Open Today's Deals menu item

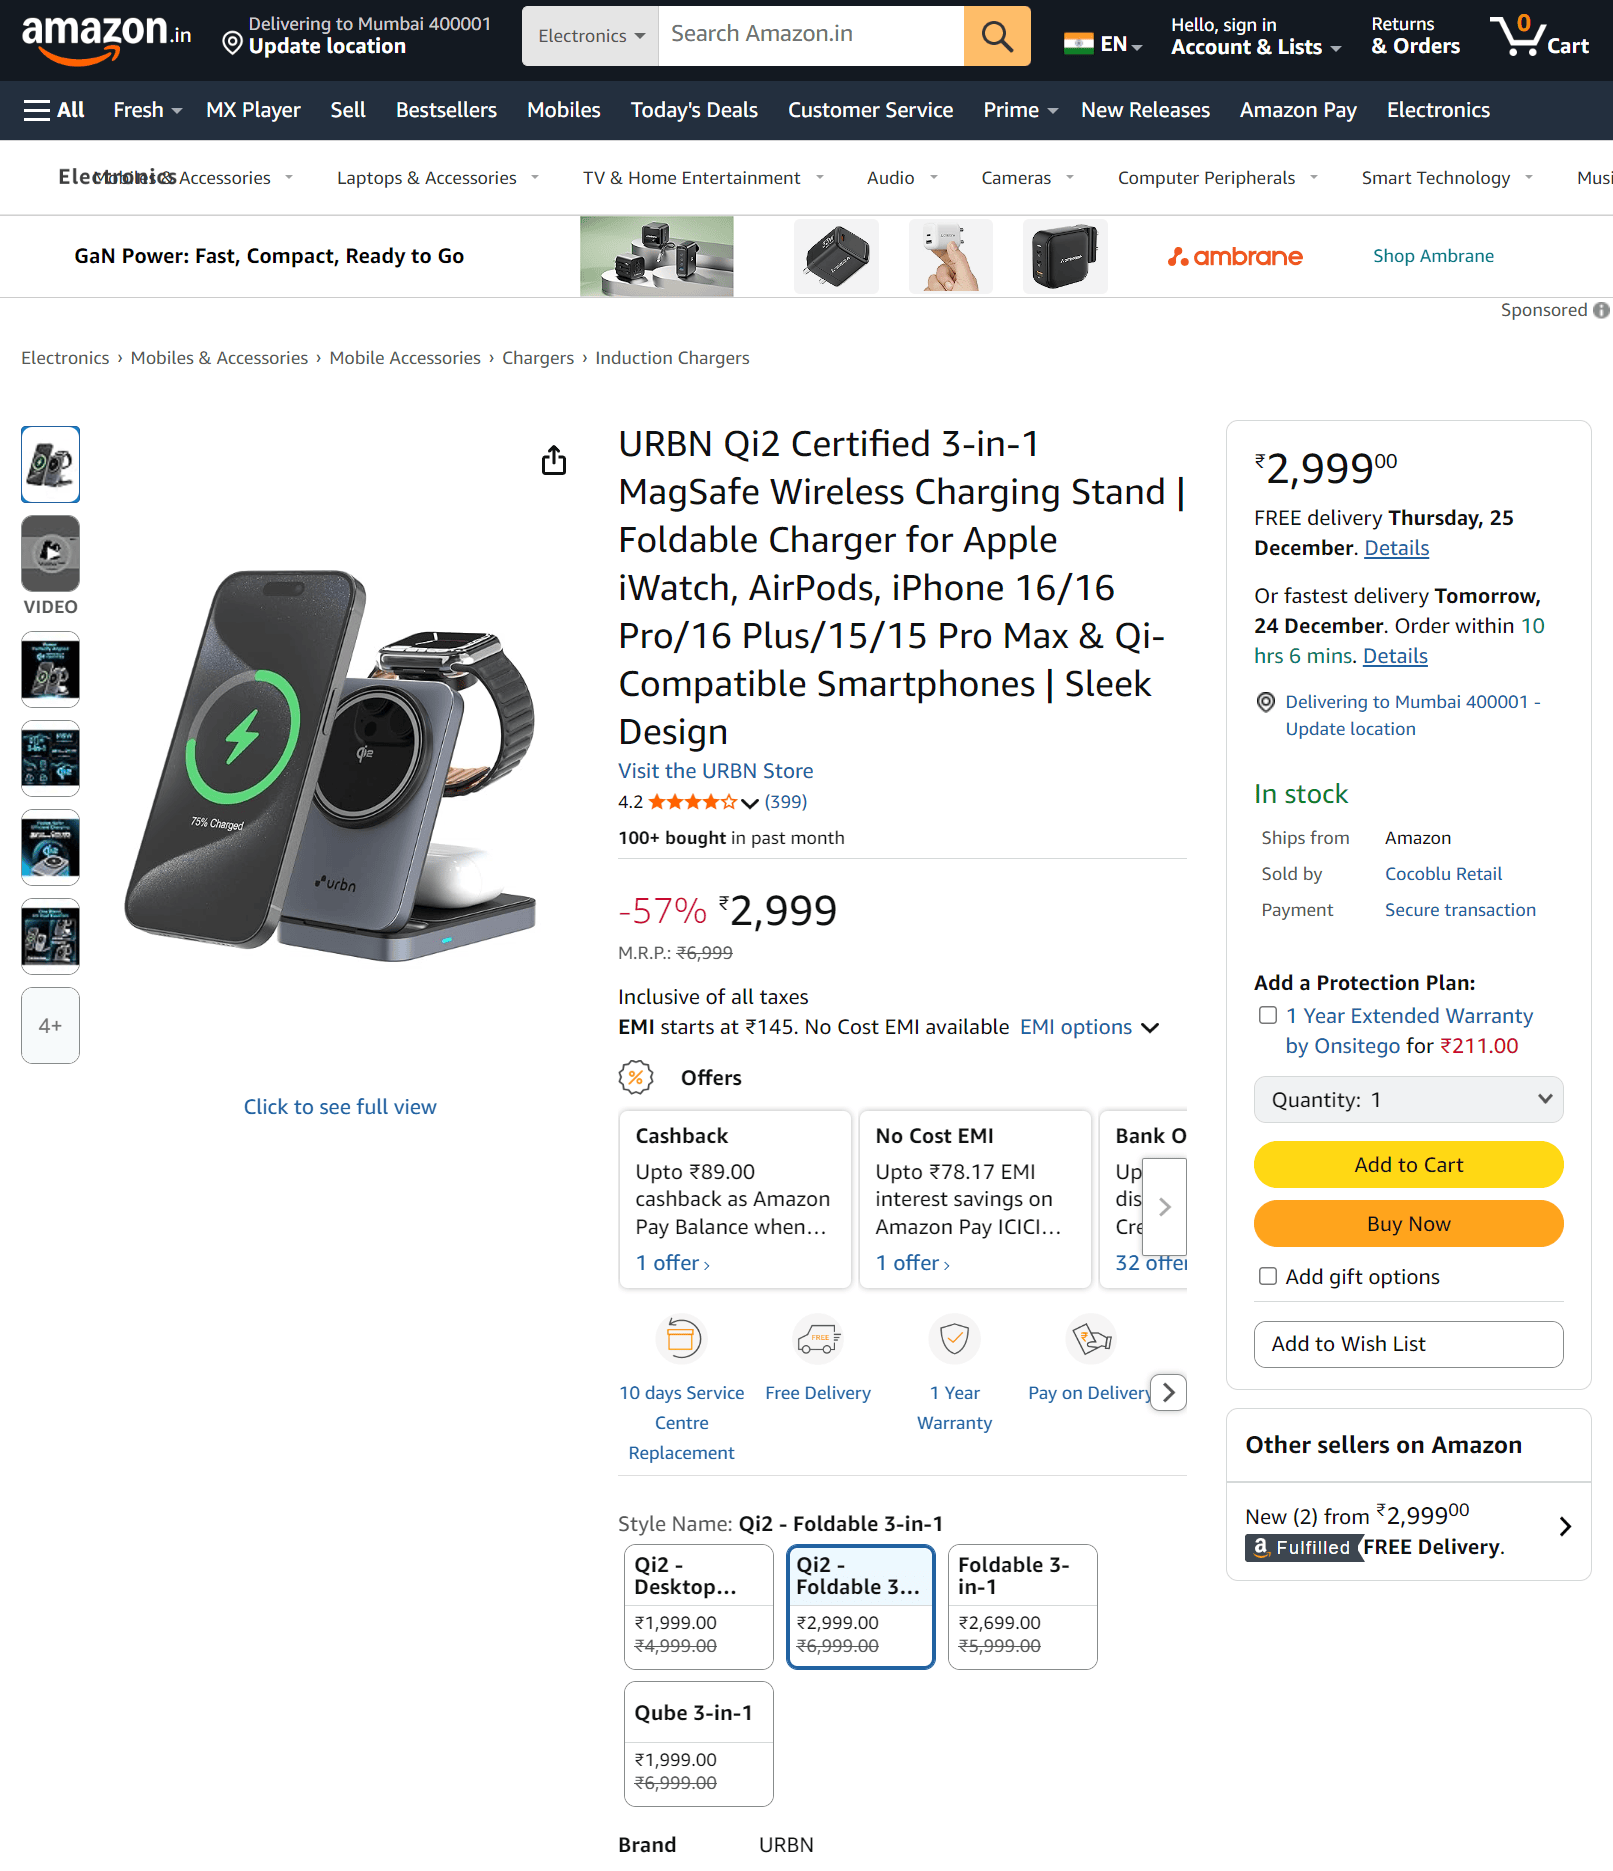[x=694, y=110]
